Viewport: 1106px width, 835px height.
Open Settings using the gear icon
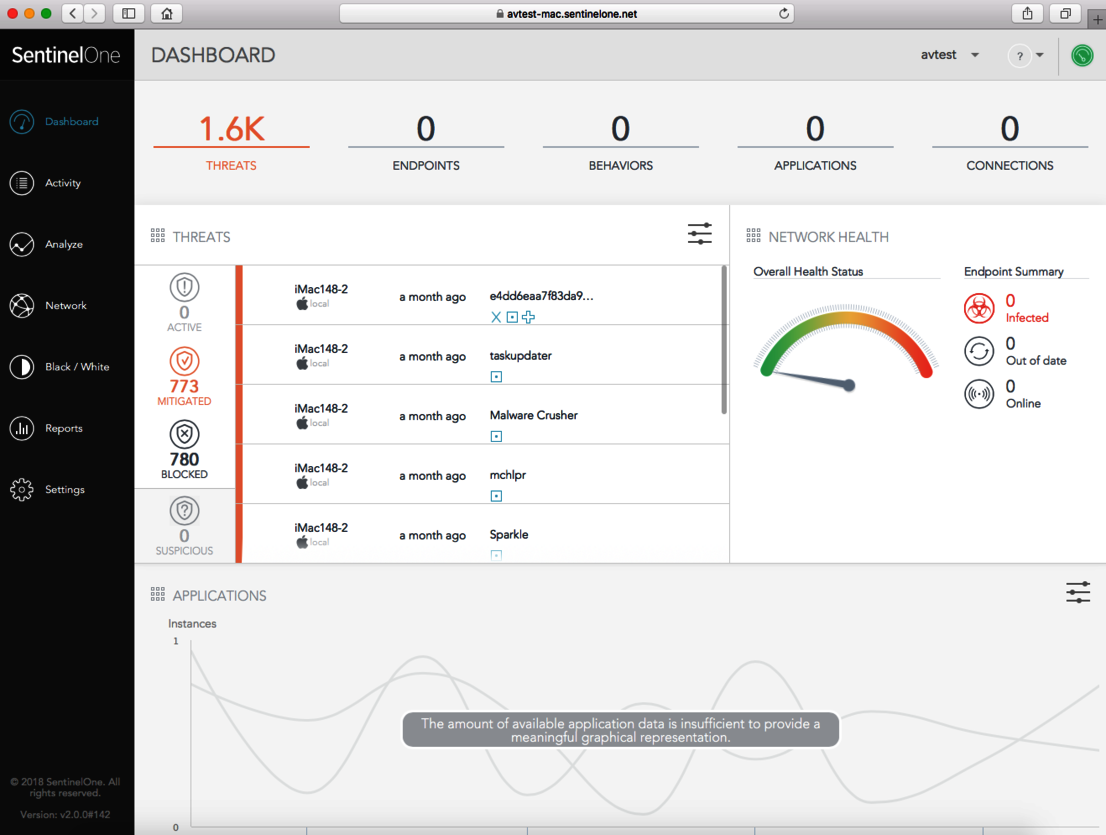coord(21,489)
